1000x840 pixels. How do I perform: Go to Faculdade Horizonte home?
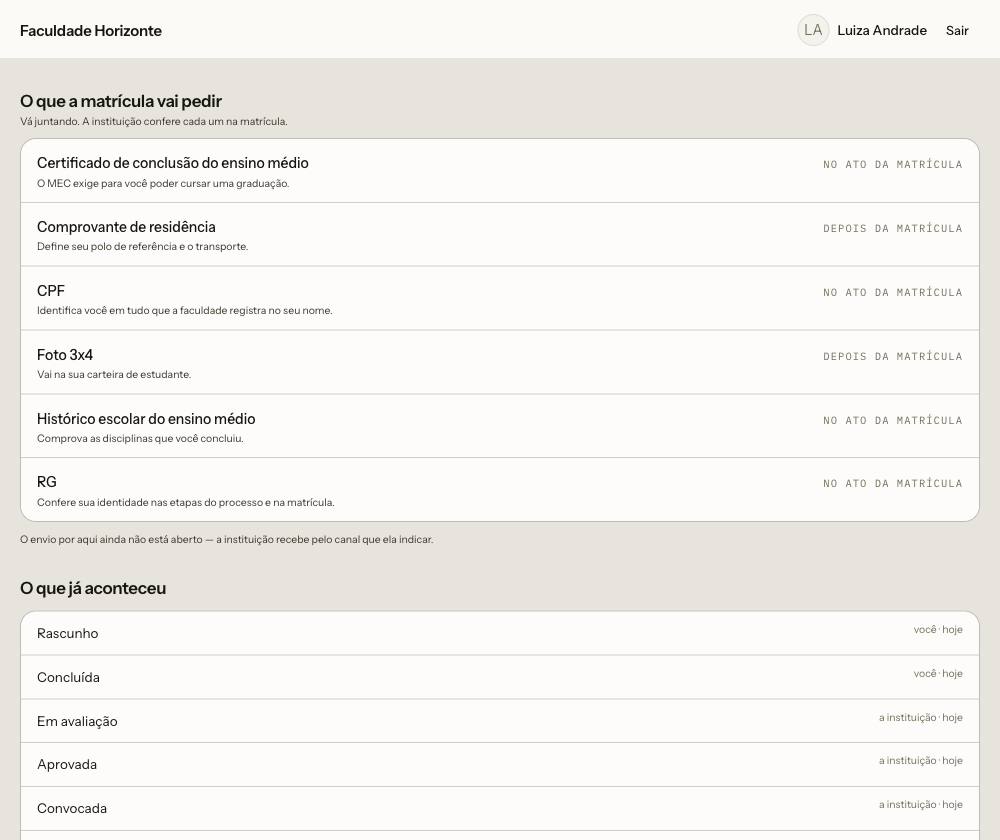click(91, 31)
